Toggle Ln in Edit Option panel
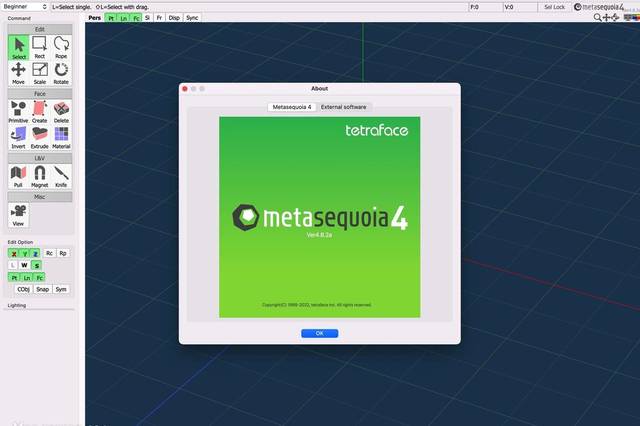This screenshot has width=640, height=426. [x=27, y=277]
